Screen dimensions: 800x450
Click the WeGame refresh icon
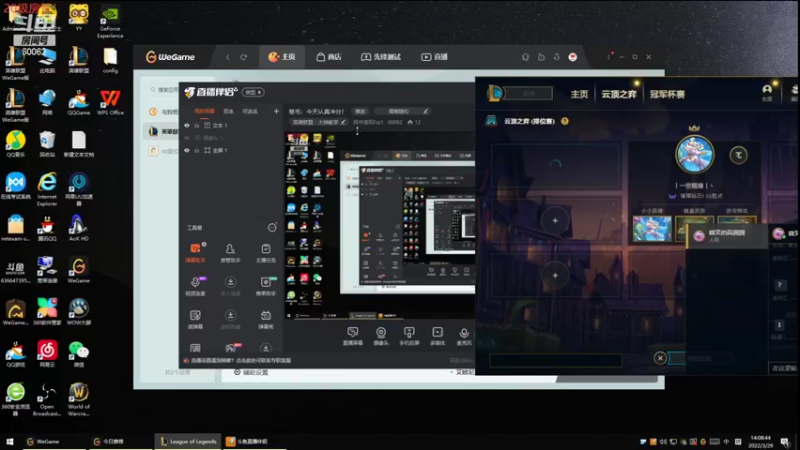pos(244,57)
